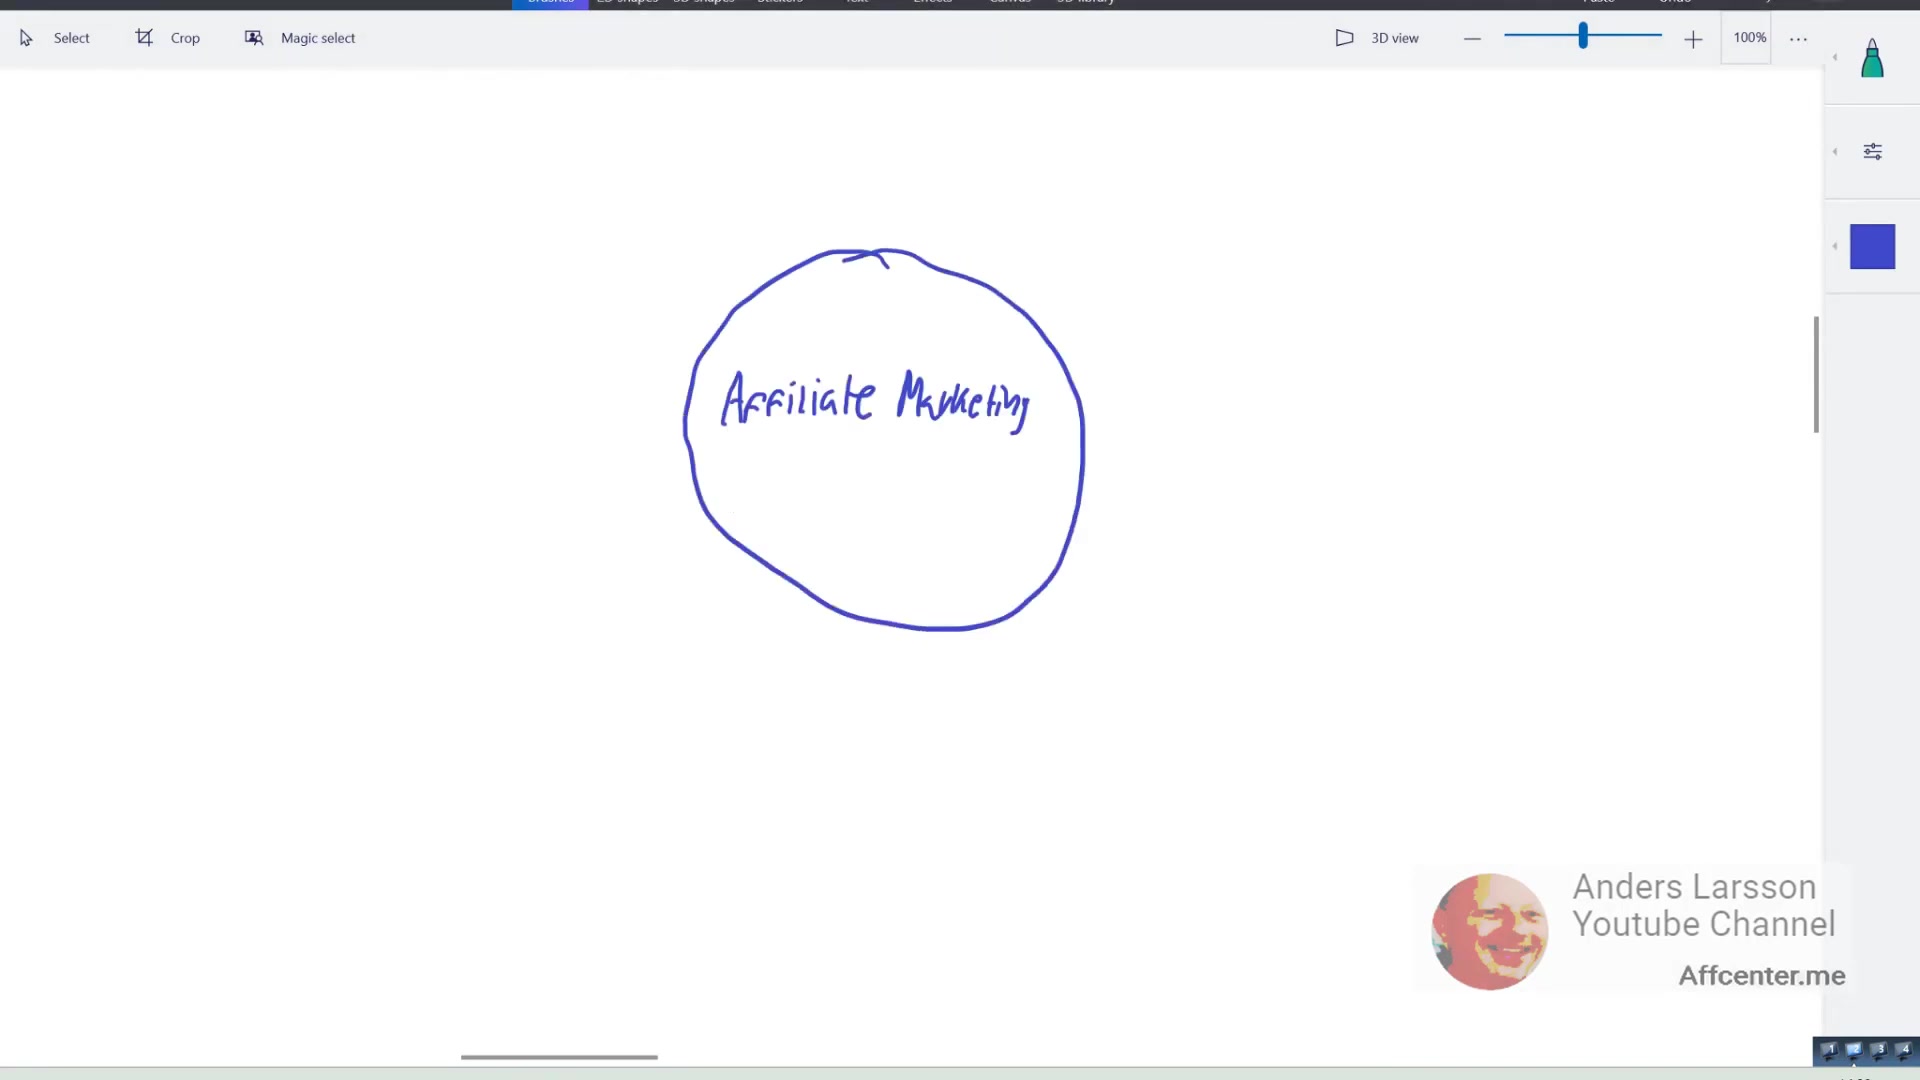Screen dimensions: 1920x1080
Task: Switch to virtual desktop 3
Action: [x=1880, y=1050]
